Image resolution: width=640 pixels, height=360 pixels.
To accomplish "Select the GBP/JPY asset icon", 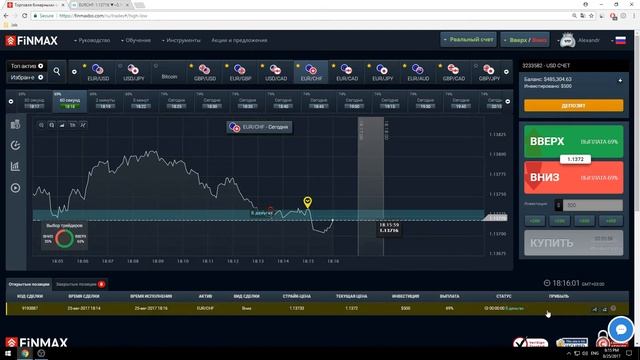I will coord(489,69).
